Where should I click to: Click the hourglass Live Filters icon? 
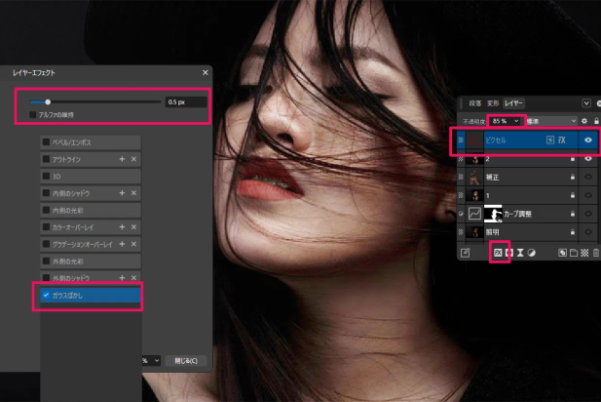[x=520, y=253]
